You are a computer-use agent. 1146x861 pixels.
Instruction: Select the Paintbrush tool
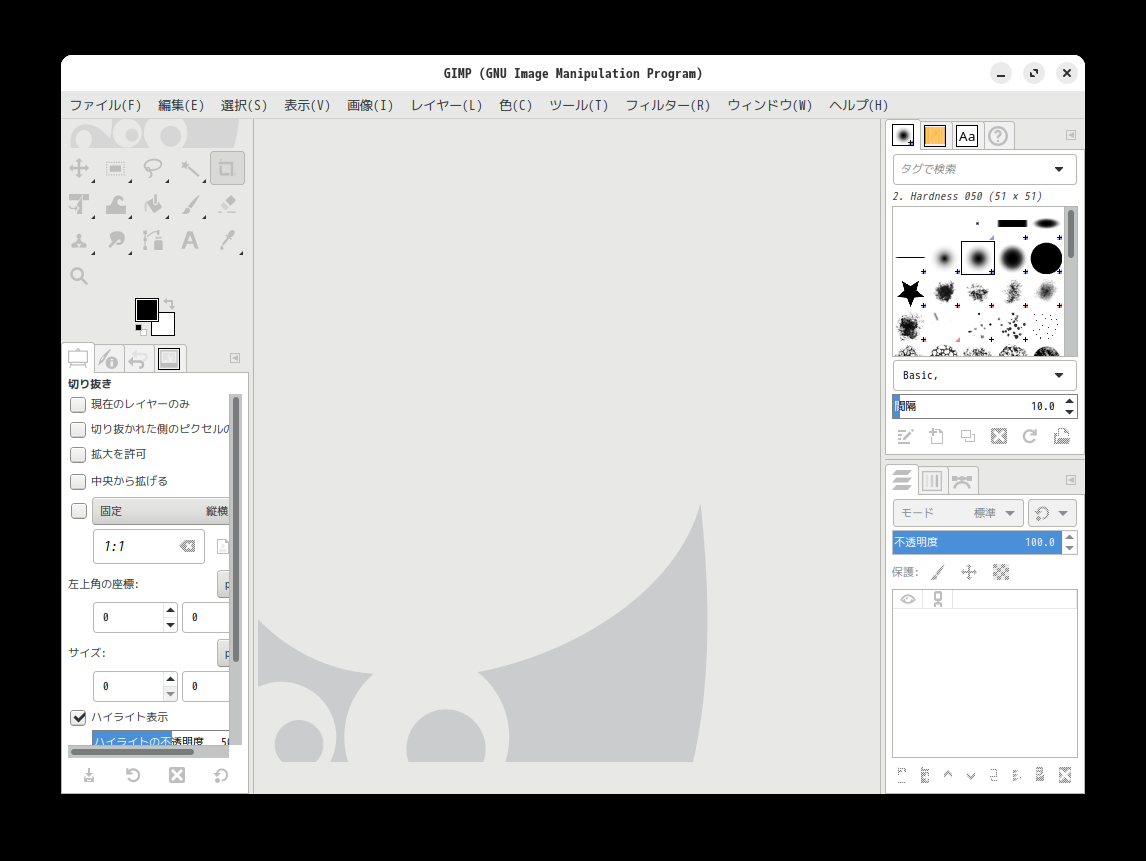(x=190, y=205)
